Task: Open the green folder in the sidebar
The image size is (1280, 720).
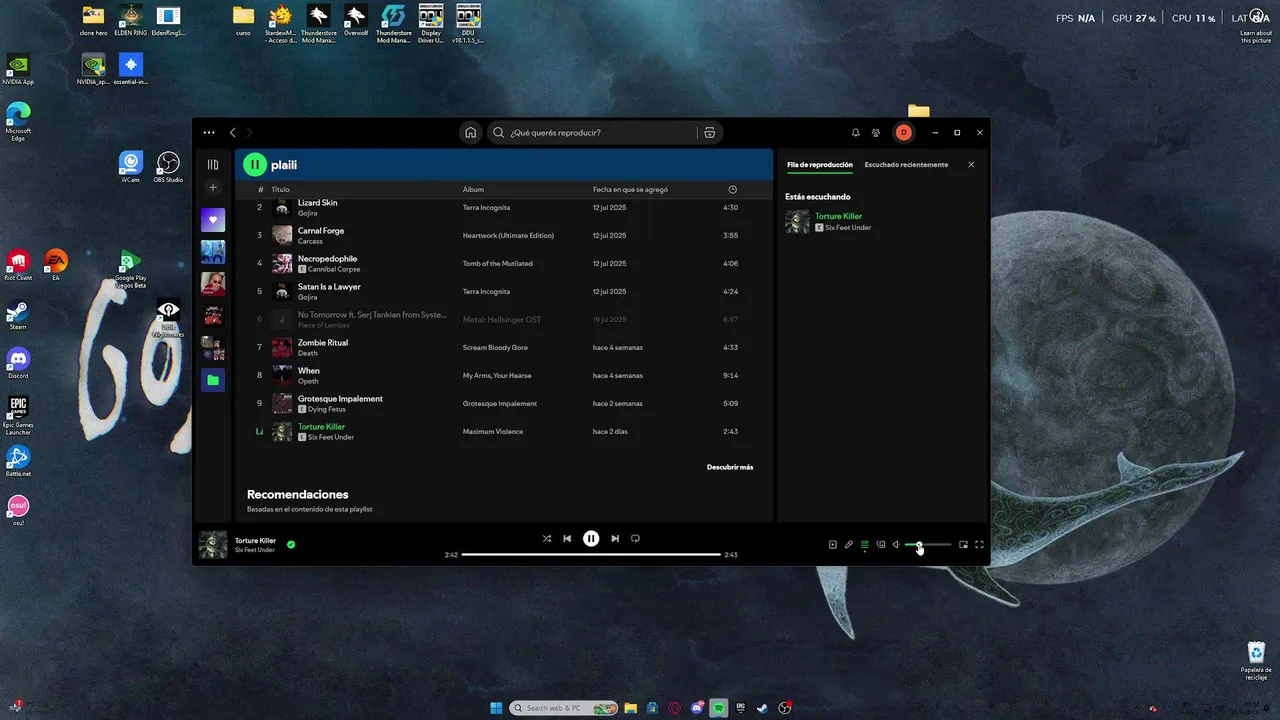Action: (x=213, y=380)
